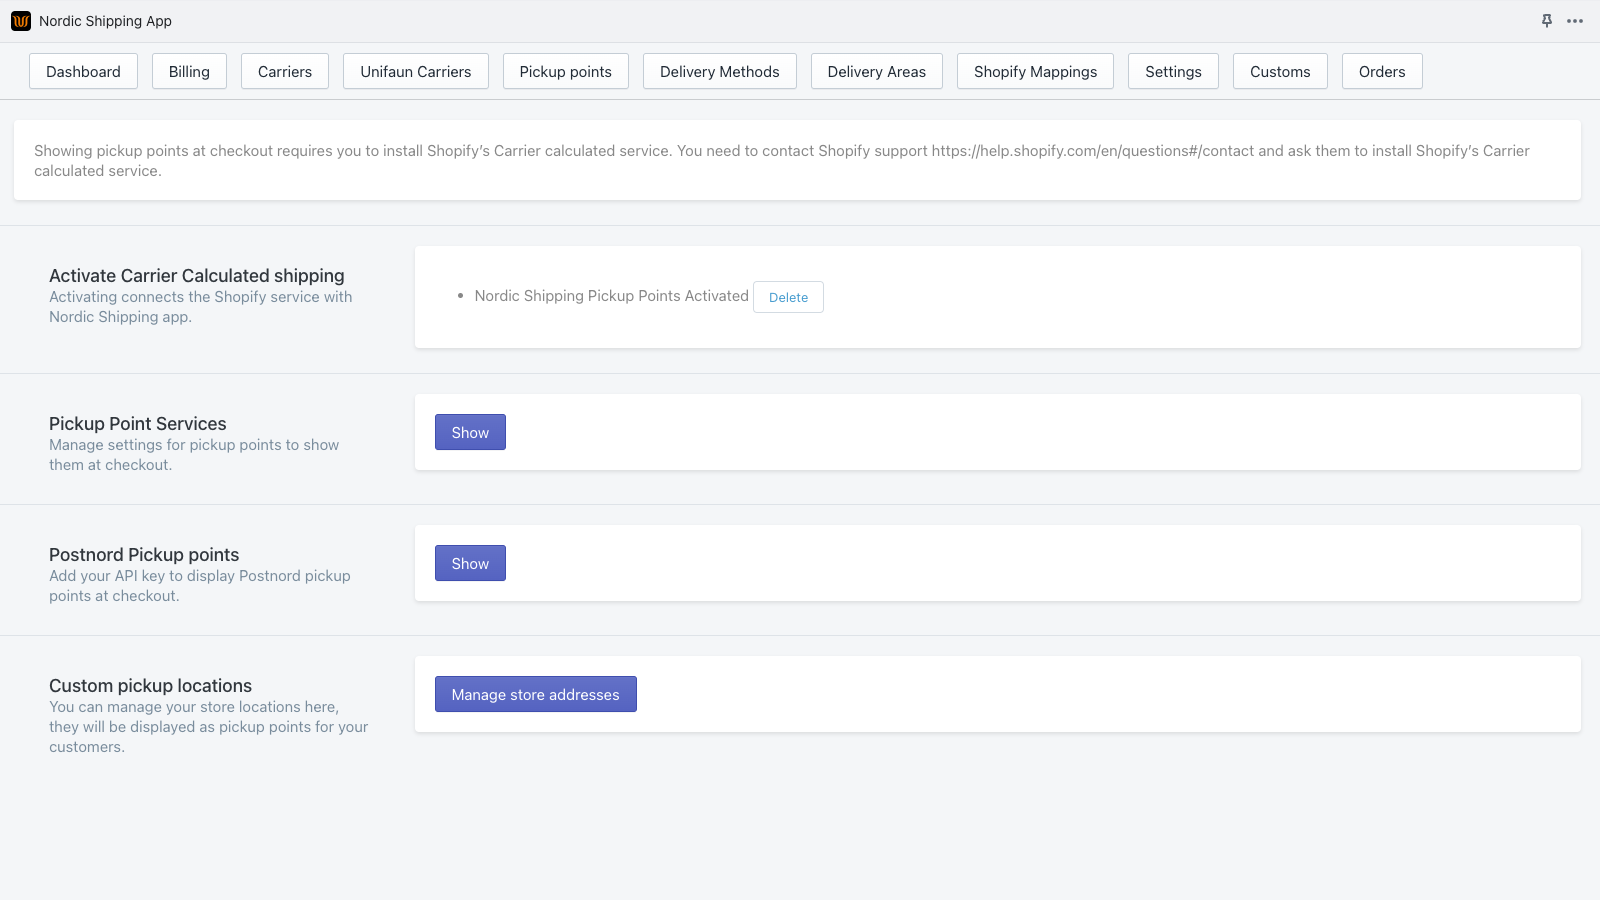Screen dimensions: 1600x900
Task: Open the Billing tab
Action: [189, 71]
